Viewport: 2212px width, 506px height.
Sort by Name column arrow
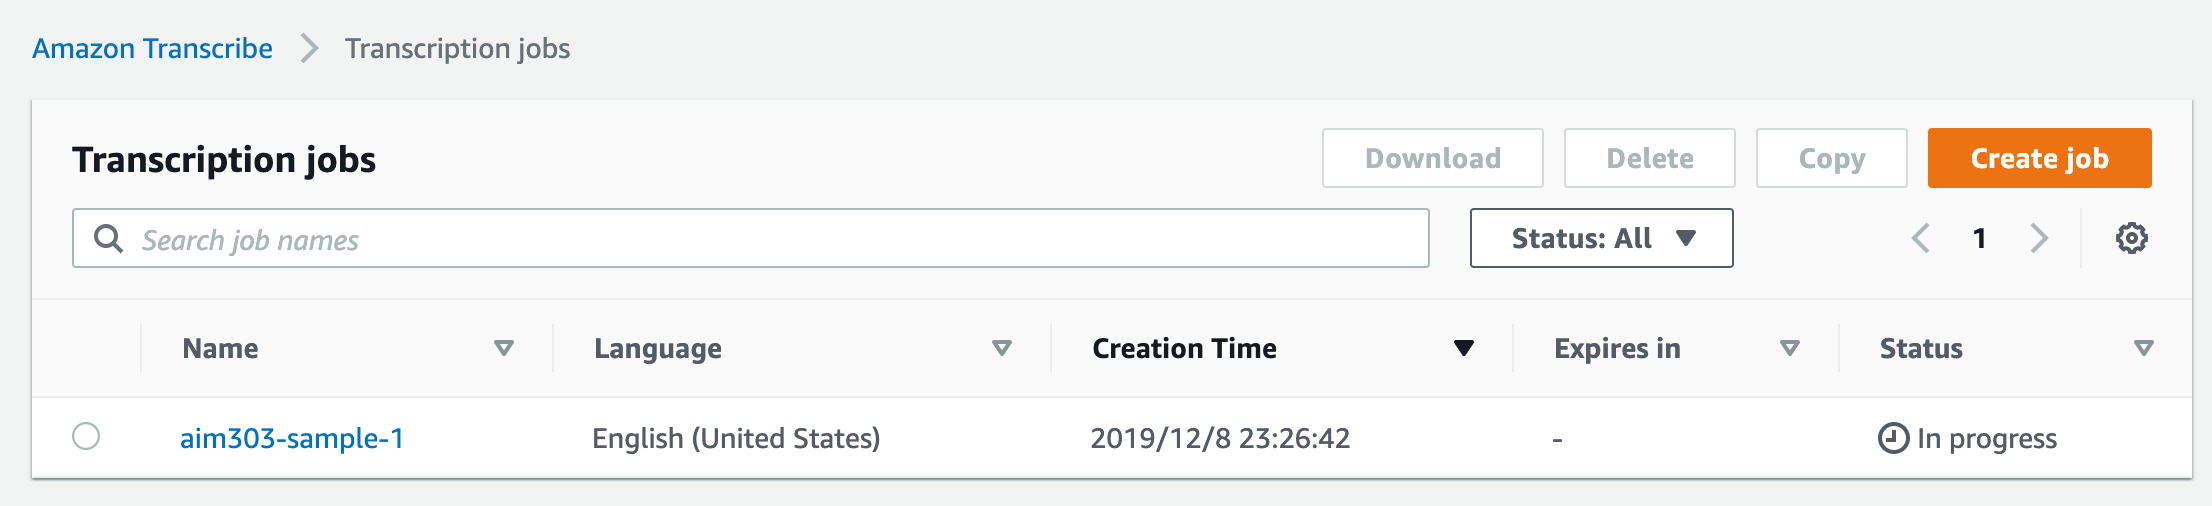(504, 348)
